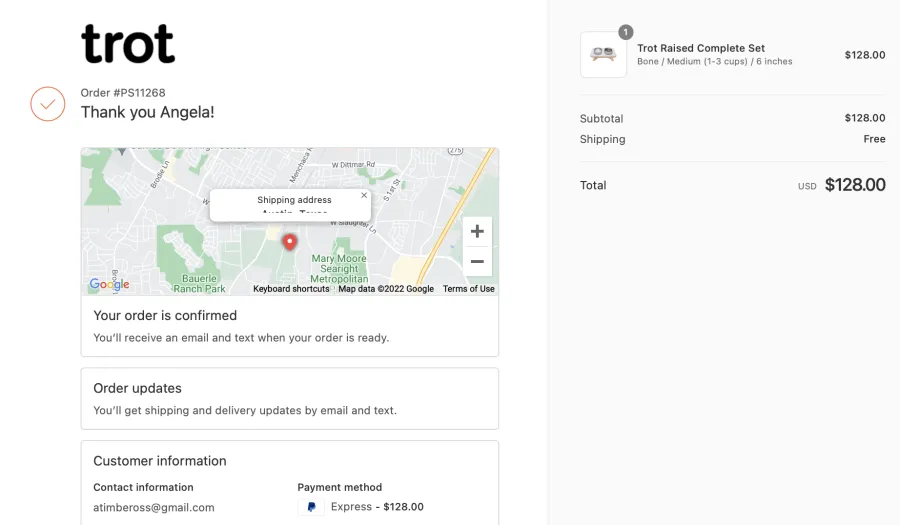Click the Customer information heading
900x525 pixels.
[x=160, y=461]
